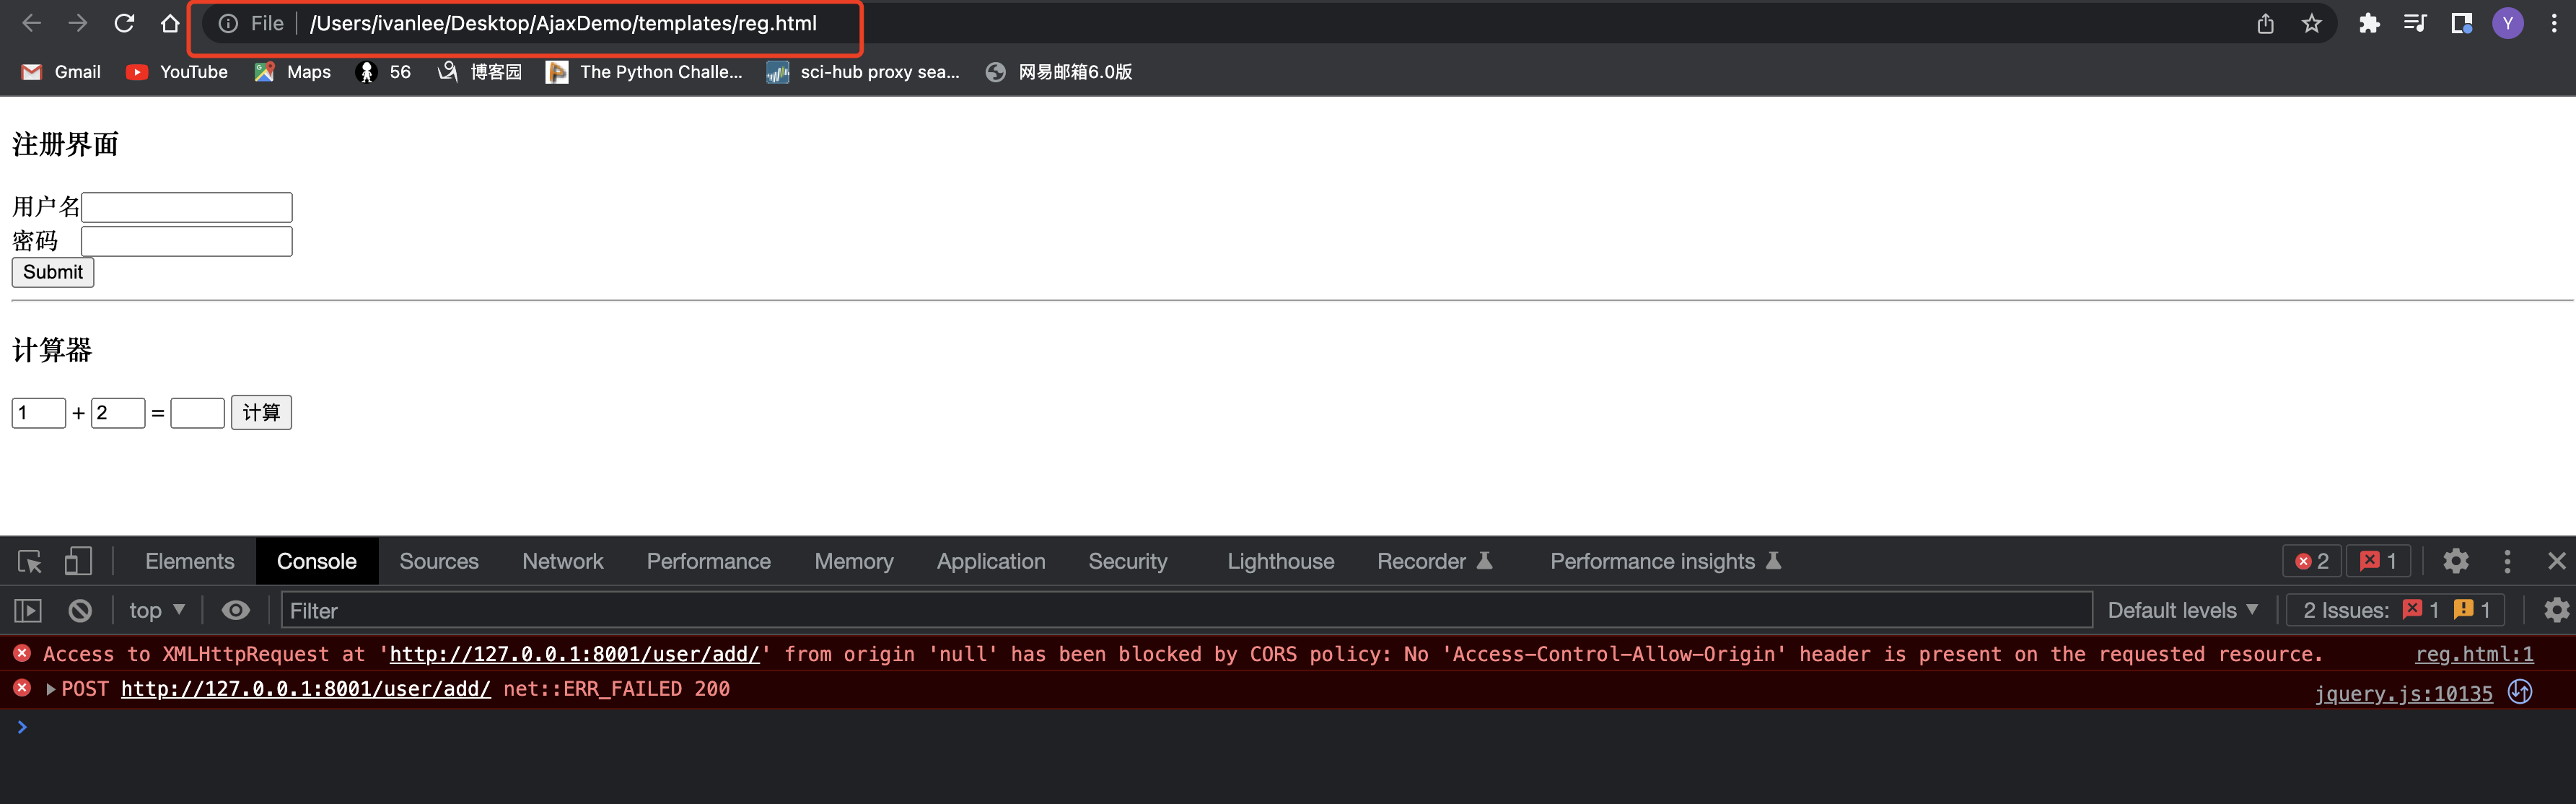This screenshot has height=804, width=2576.
Task: Open the Maps bookmark
Action: pos(292,72)
